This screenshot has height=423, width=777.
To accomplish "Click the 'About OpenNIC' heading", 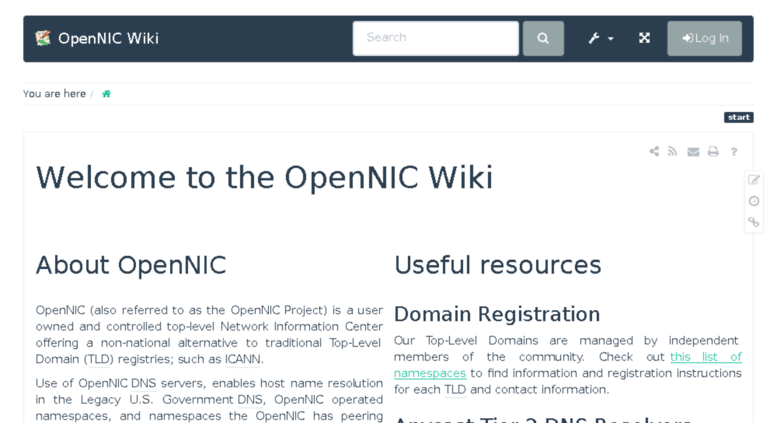I will pos(131,265).
